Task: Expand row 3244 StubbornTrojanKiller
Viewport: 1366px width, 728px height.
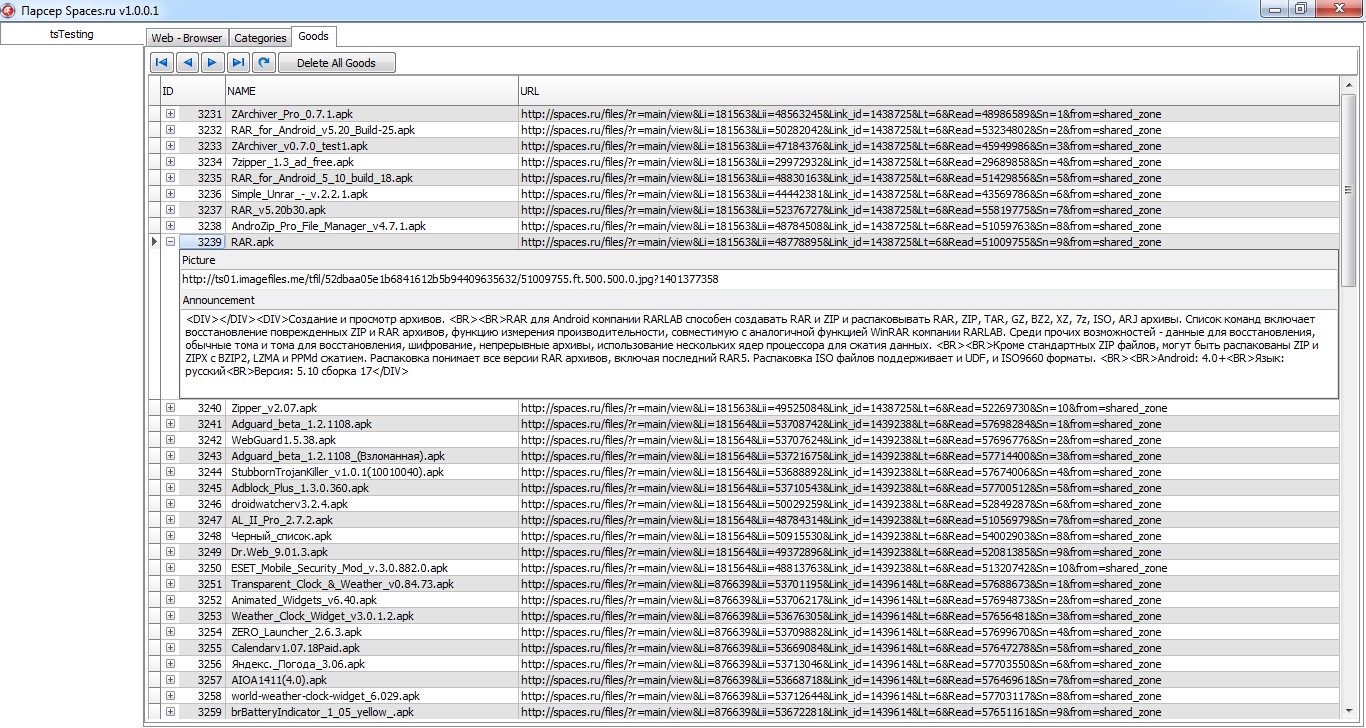Action: (x=170, y=472)
